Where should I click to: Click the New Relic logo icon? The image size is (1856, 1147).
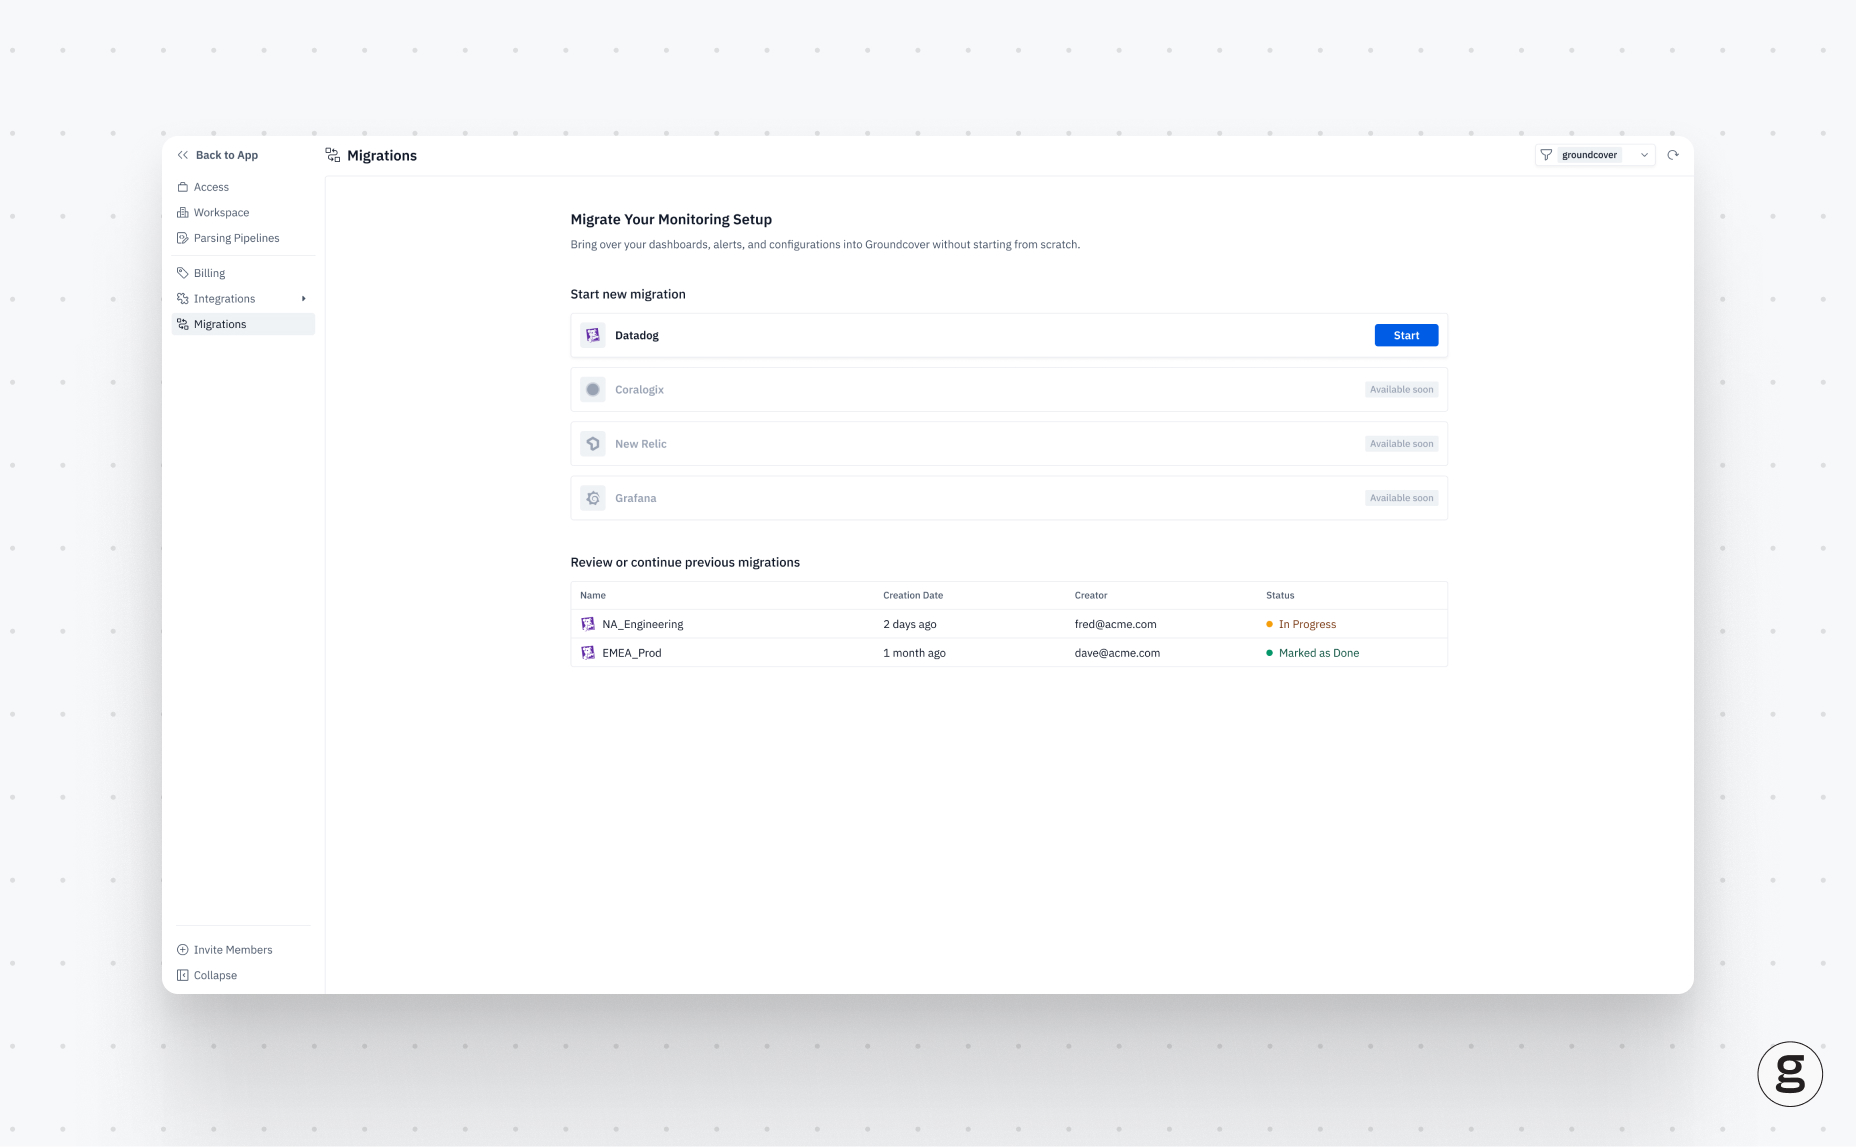tap(593, 444)
